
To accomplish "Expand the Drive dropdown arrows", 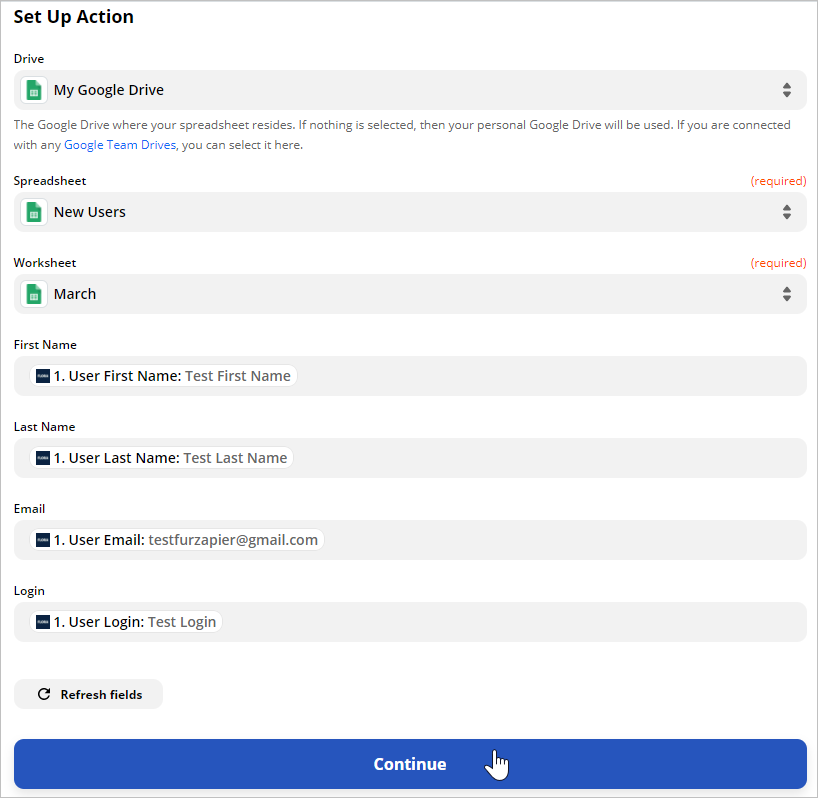I will point(787,90).
